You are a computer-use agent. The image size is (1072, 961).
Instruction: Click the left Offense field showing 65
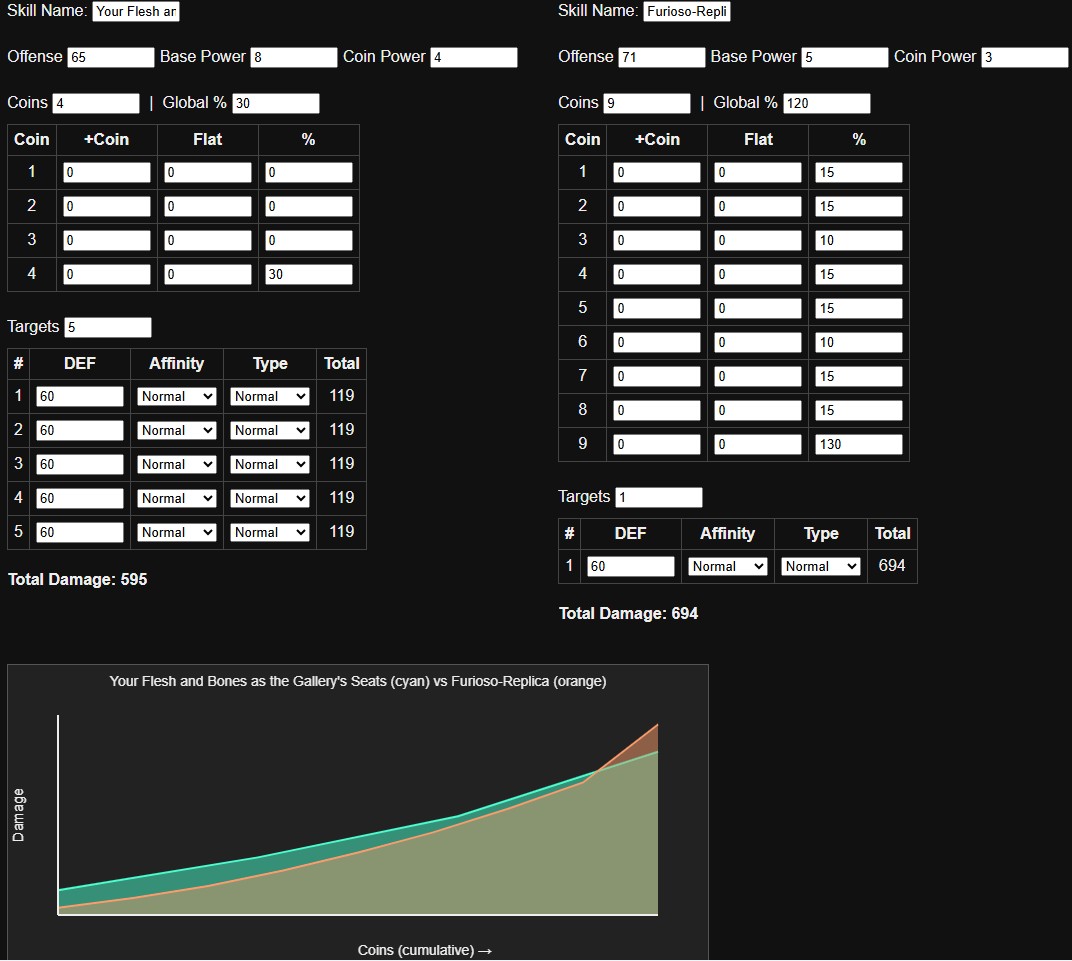click(x=111, y=57)
